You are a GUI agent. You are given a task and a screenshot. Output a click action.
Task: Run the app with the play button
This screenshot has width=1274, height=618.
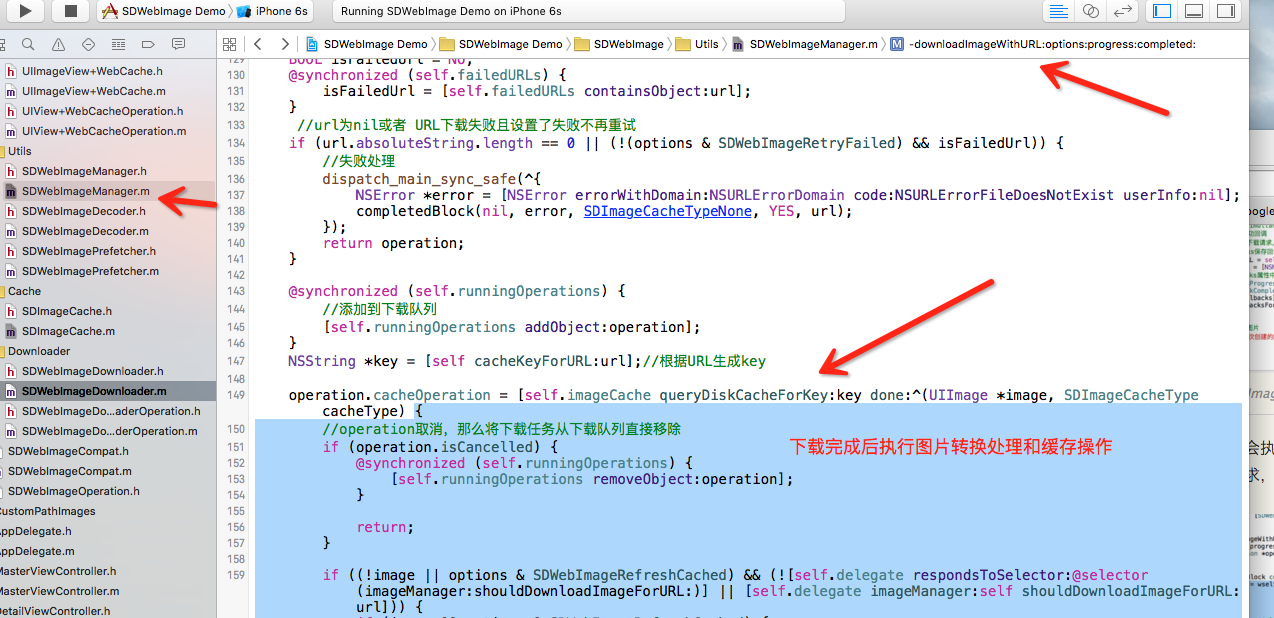(27, 11)
